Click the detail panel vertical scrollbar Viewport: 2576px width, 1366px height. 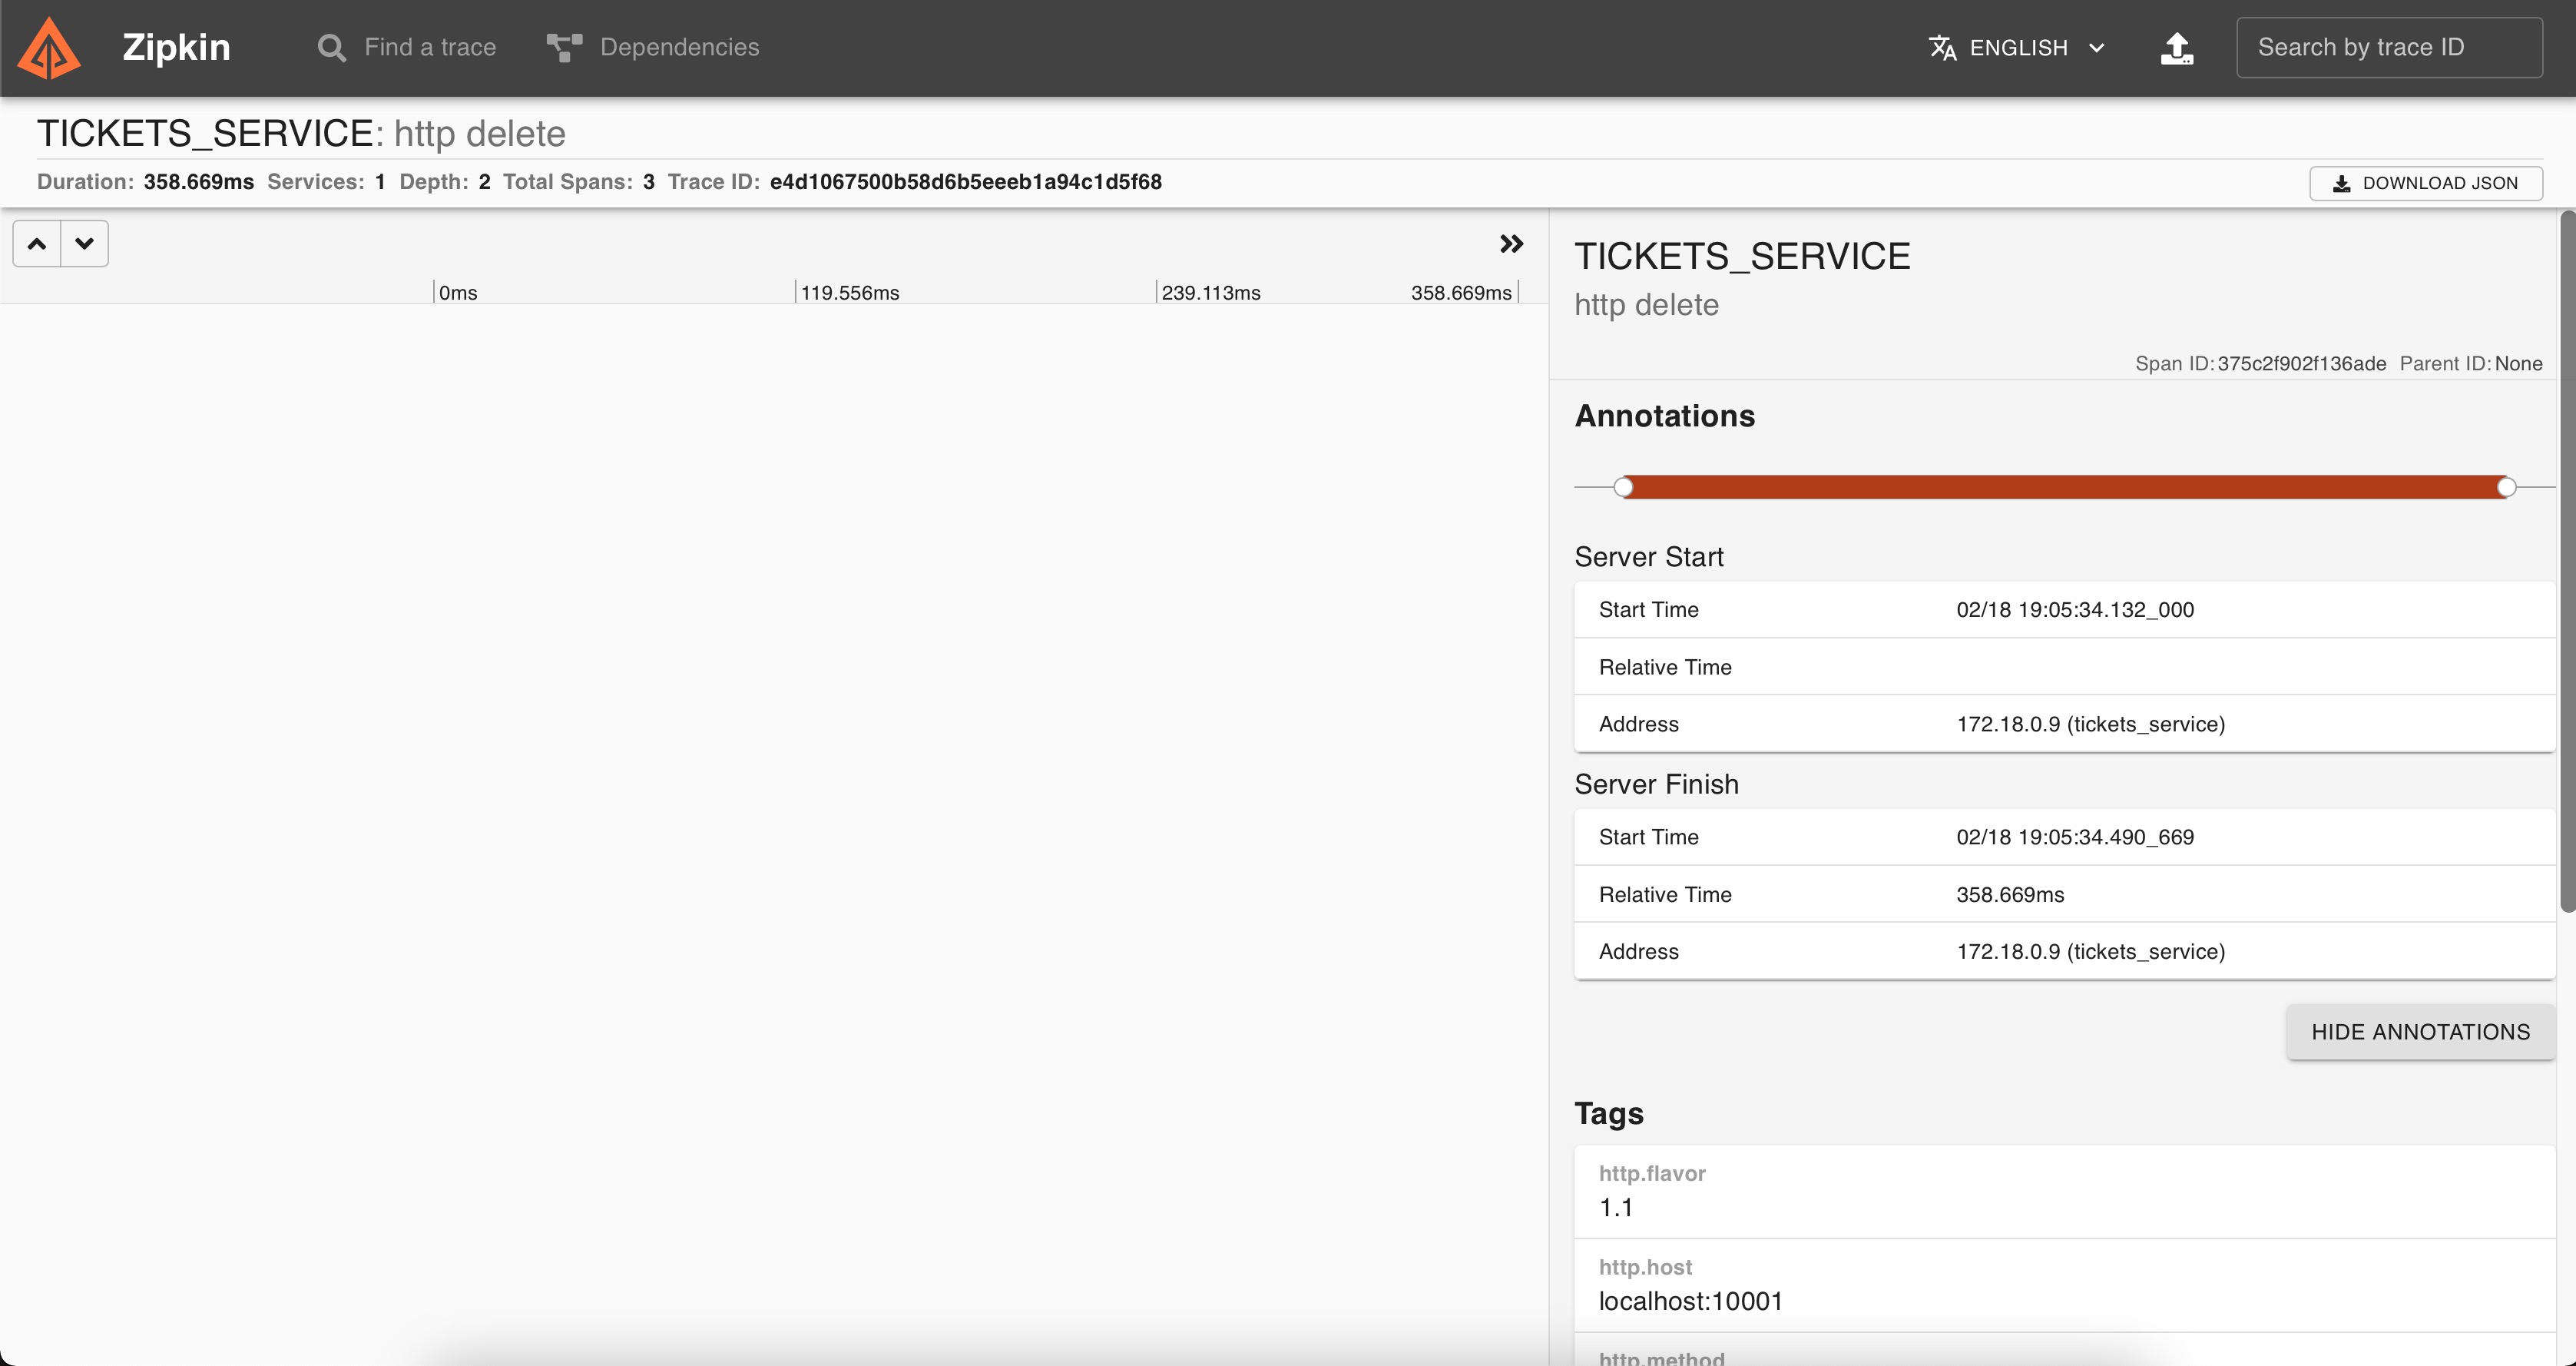click(2567, 560)
